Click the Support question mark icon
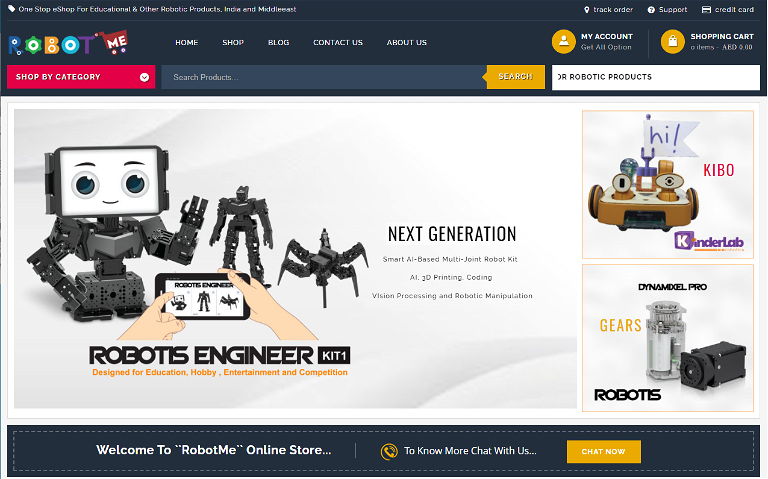 click(x=651, y=10)
